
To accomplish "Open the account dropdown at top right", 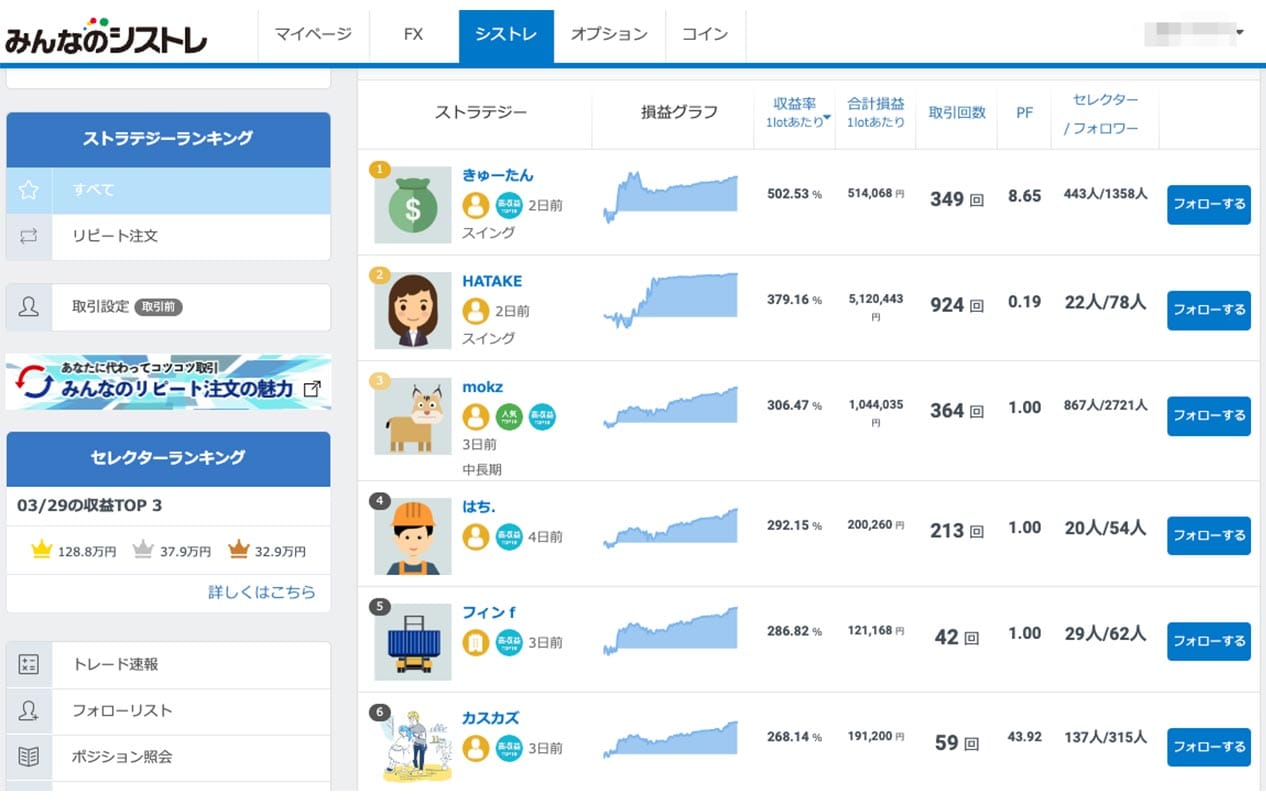I will tap(1240, 33).
